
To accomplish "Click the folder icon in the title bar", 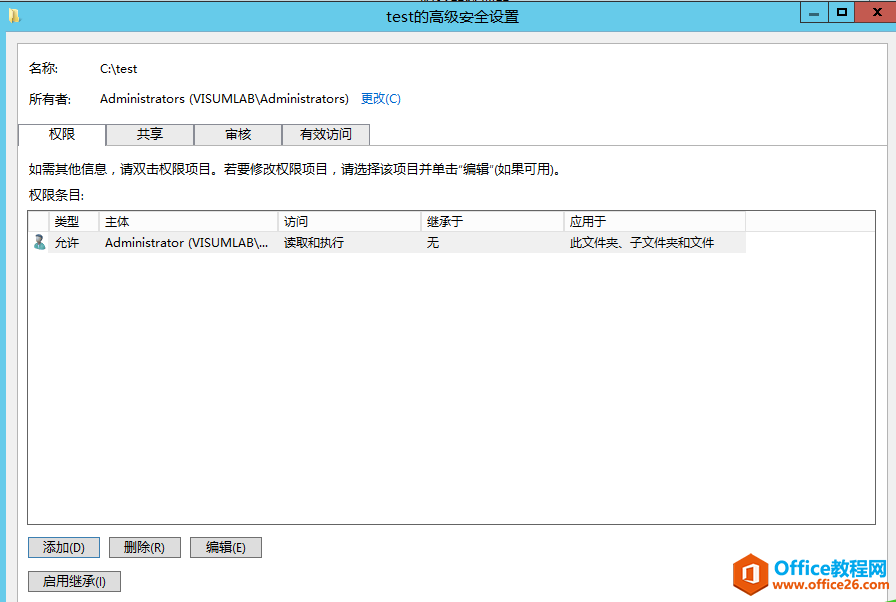I will click(14, 15).
